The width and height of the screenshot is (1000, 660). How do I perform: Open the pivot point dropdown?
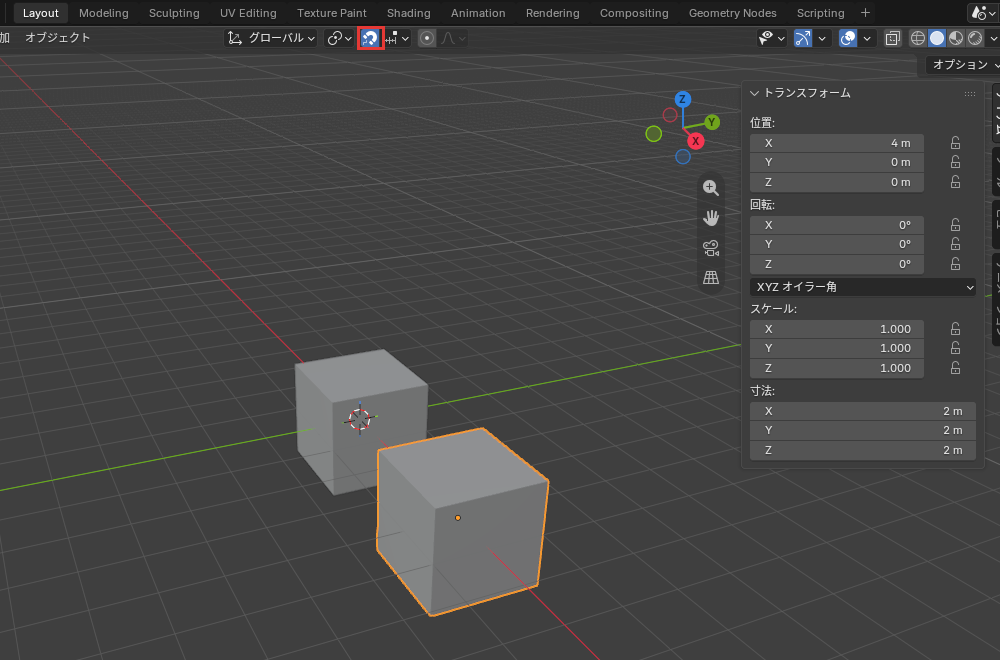339,38
